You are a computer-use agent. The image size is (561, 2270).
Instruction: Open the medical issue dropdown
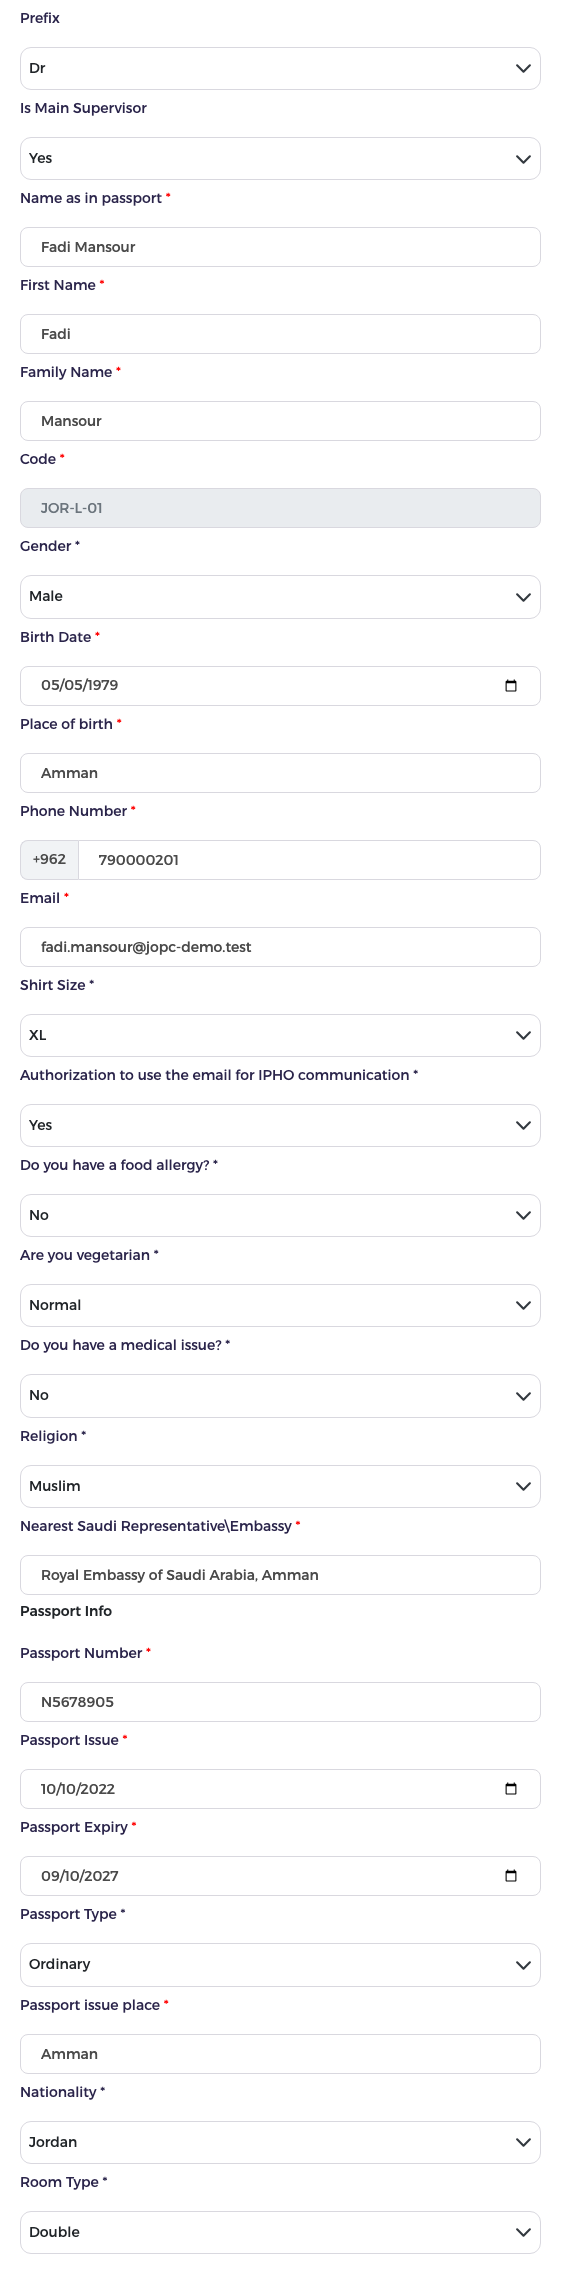pos(280,1395)
